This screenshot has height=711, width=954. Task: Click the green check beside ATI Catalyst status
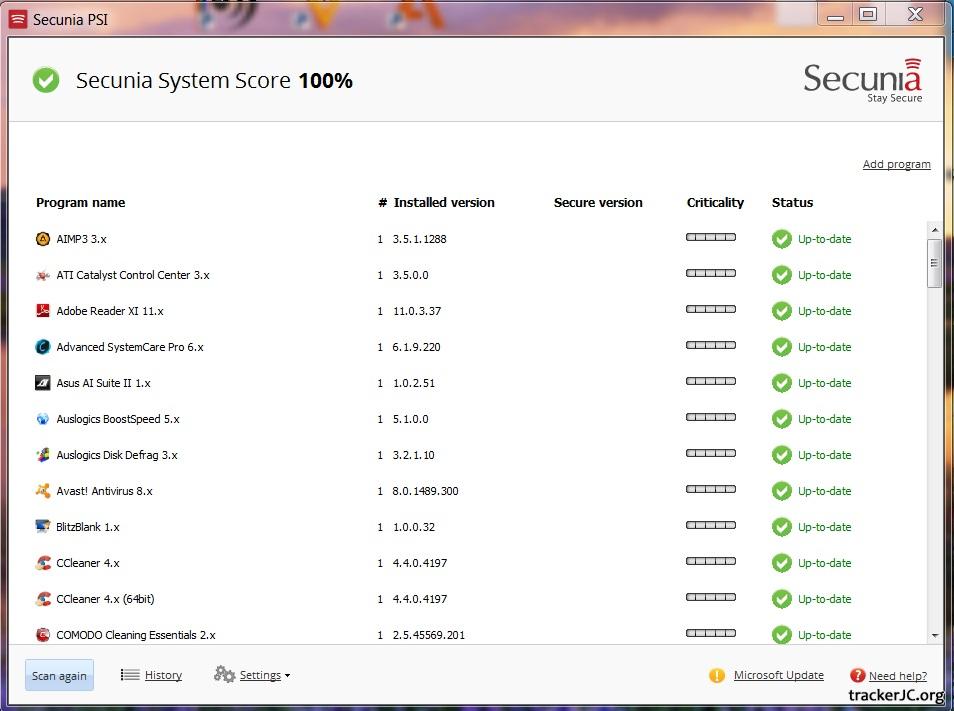781,275
